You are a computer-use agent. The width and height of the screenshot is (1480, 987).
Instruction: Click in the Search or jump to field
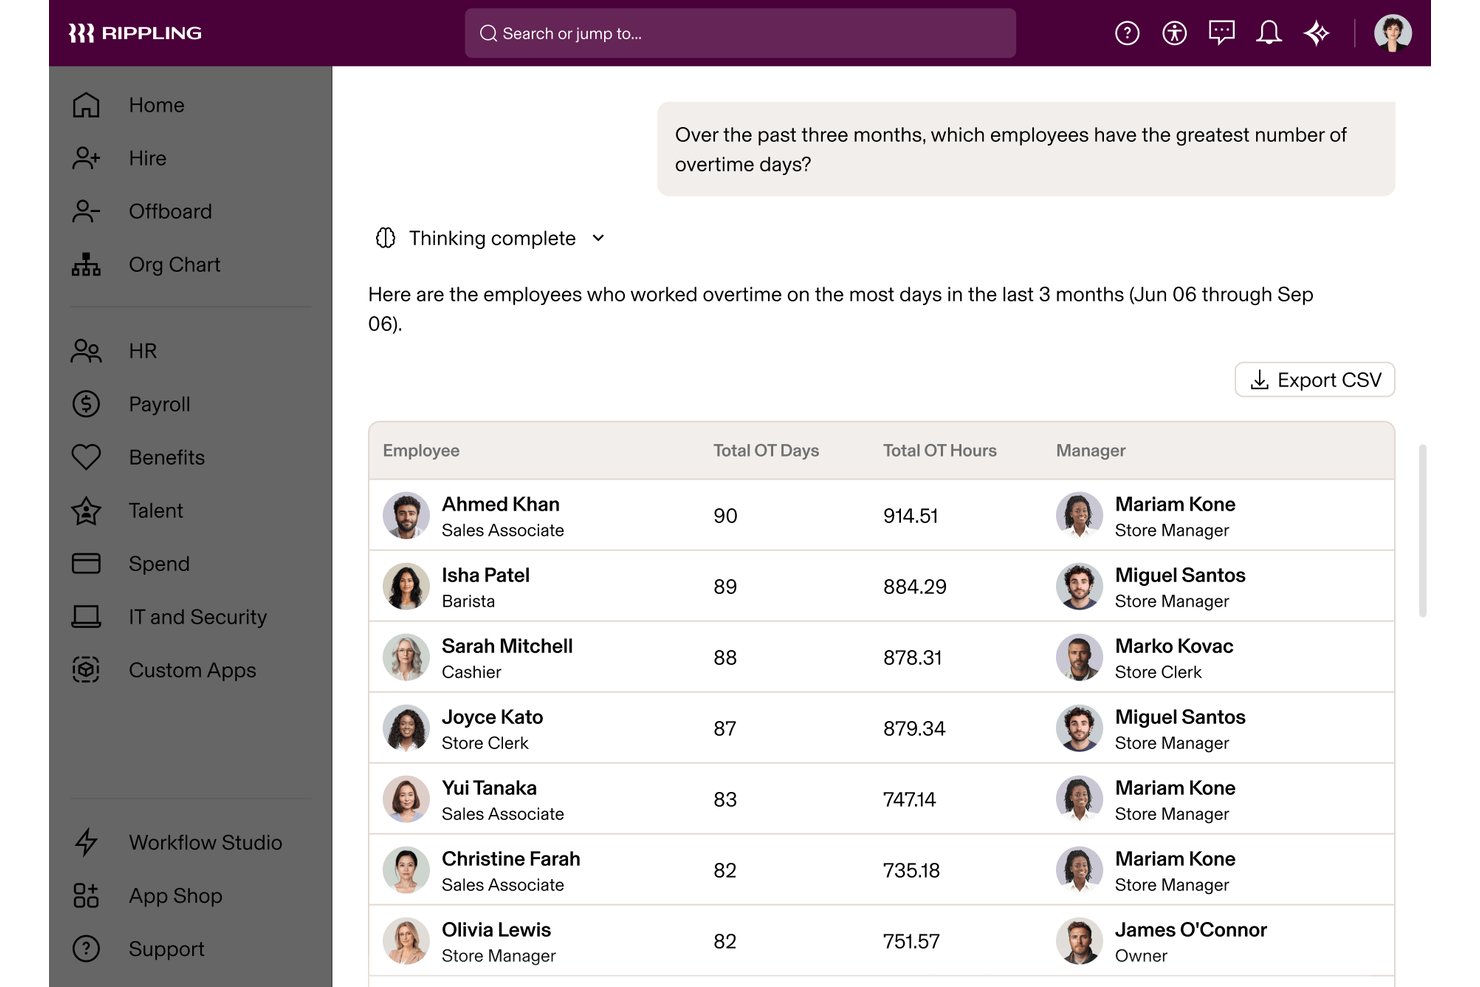[x=740, y=33]
